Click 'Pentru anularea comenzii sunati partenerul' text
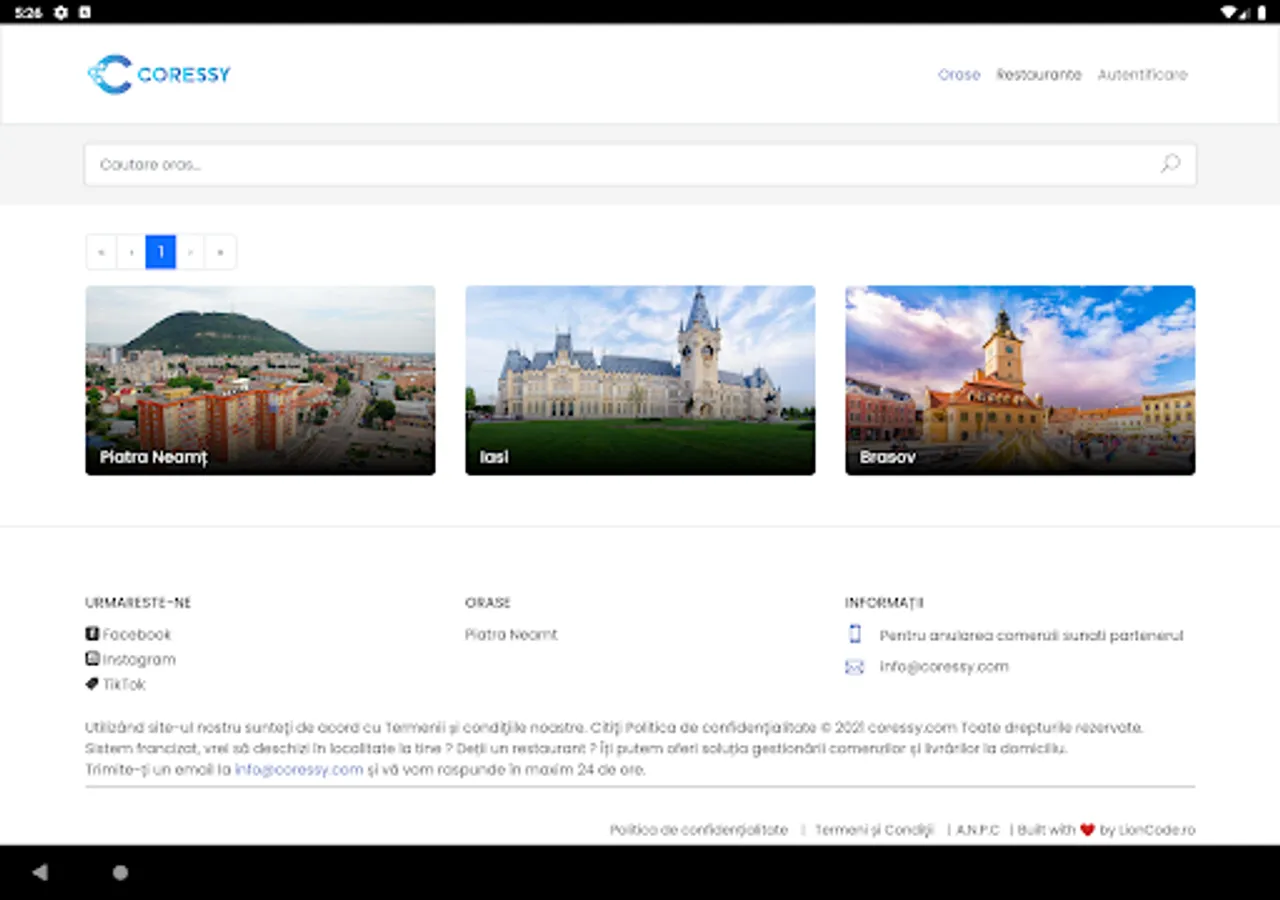 [x=1031, y=635]
